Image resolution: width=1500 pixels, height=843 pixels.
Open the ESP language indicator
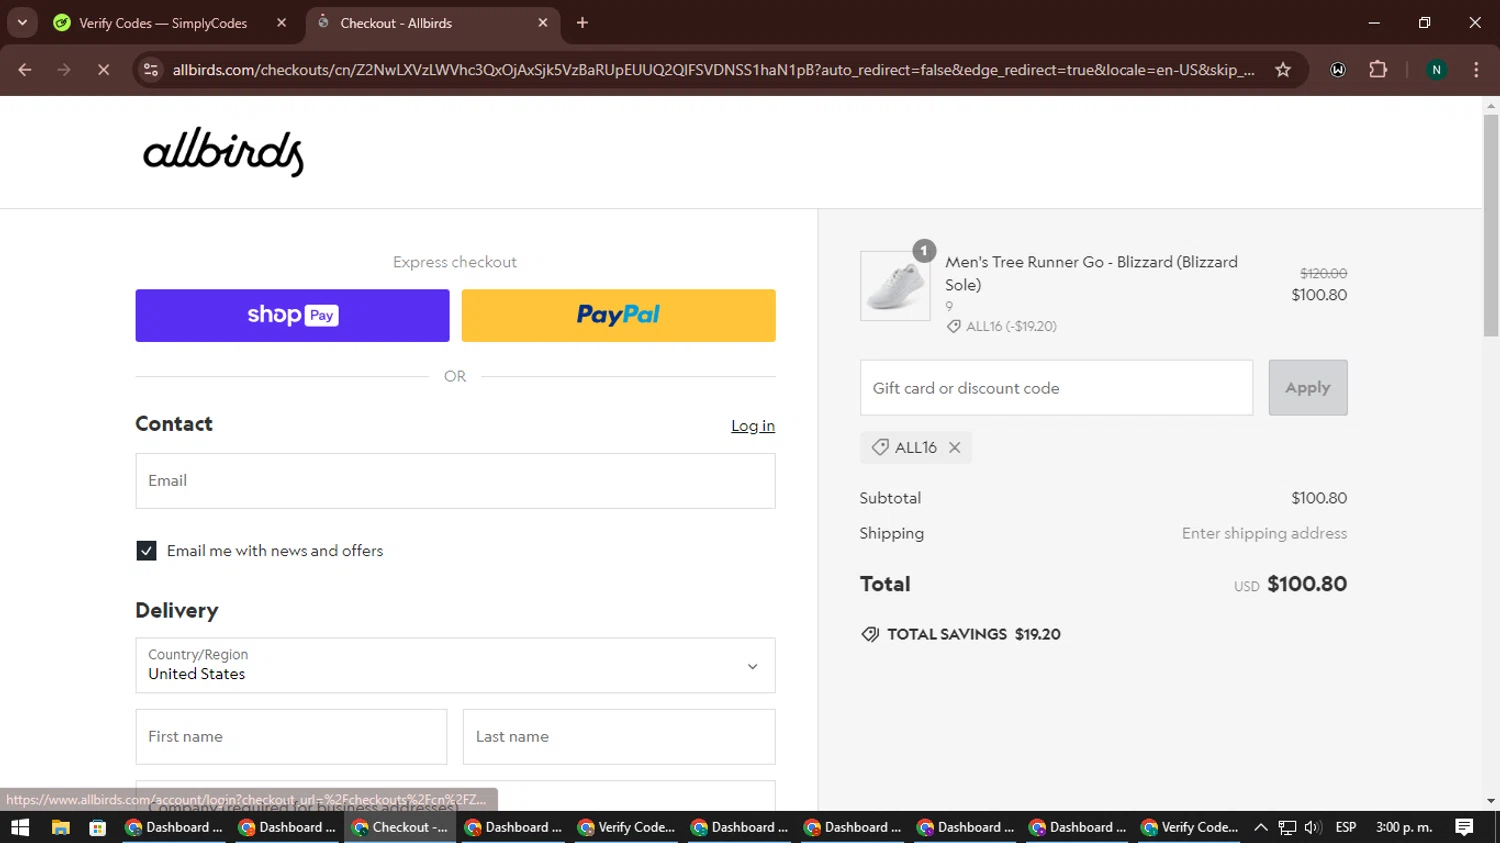point(1346,827)
